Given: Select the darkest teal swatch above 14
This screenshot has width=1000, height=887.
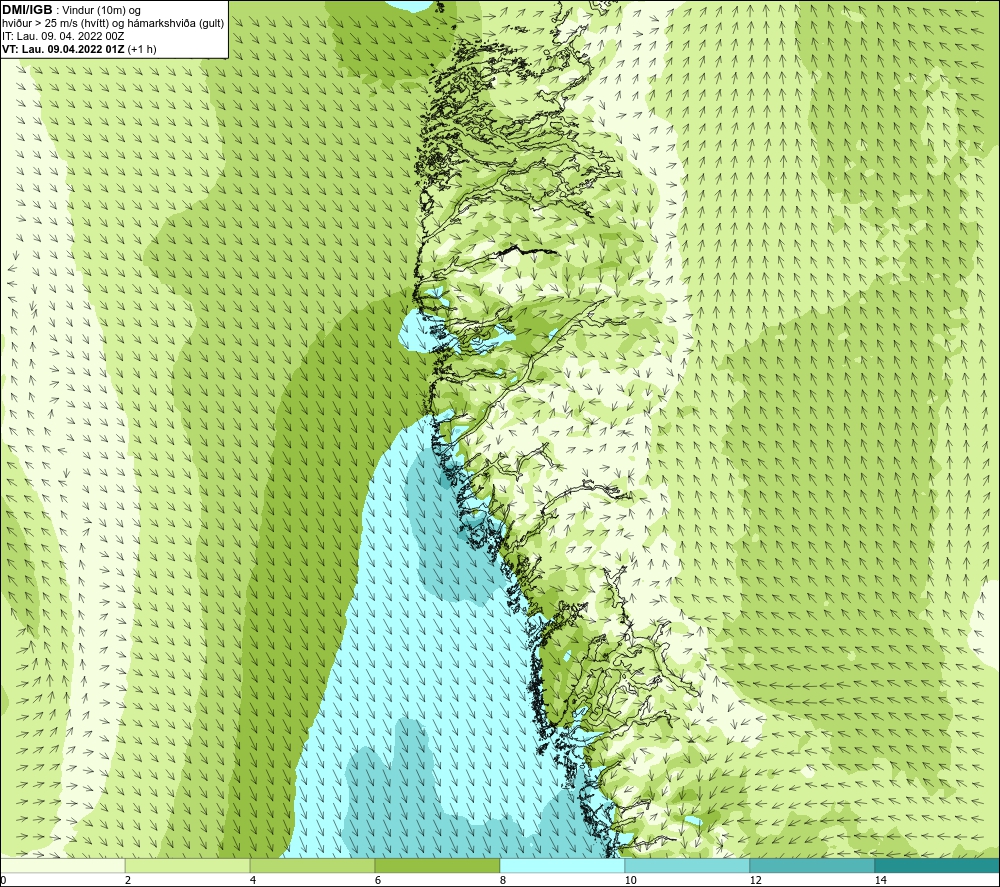Looking at the screenshot, I should pyautogui.click(x=937, y=866).
